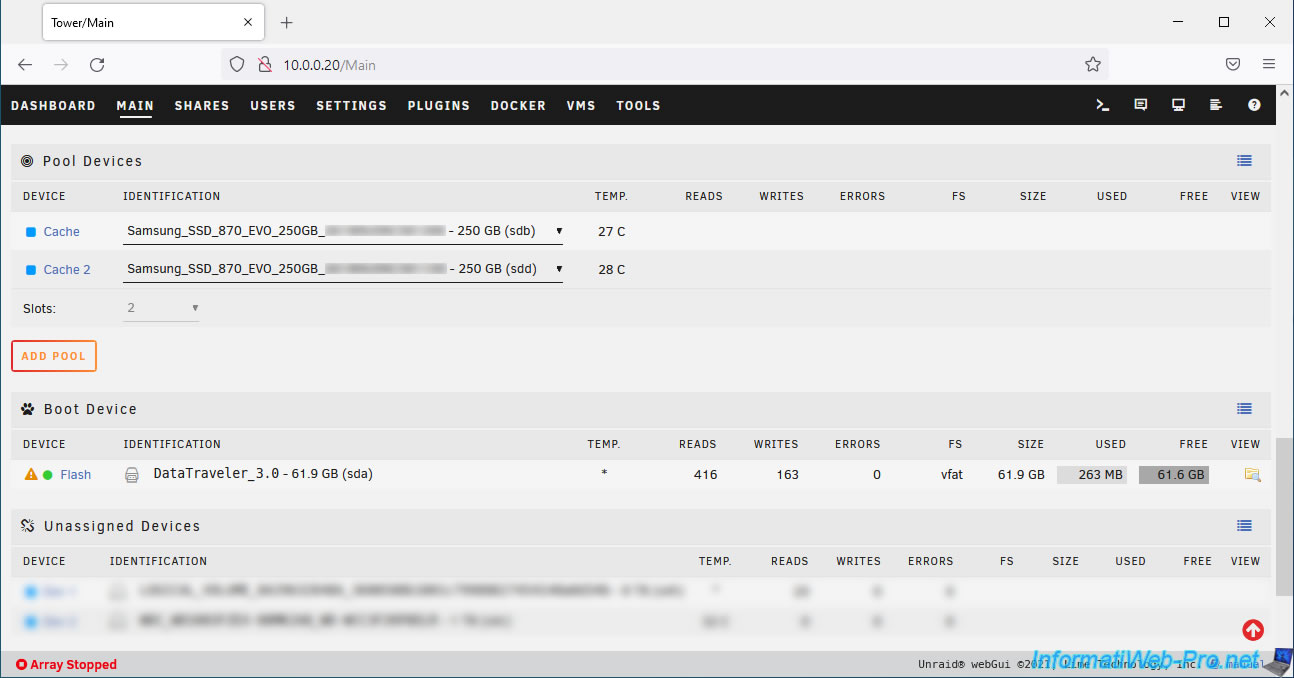Toggle Pool Devices view mode icon
1294x678 pixels.
[x=1244, y=161]
